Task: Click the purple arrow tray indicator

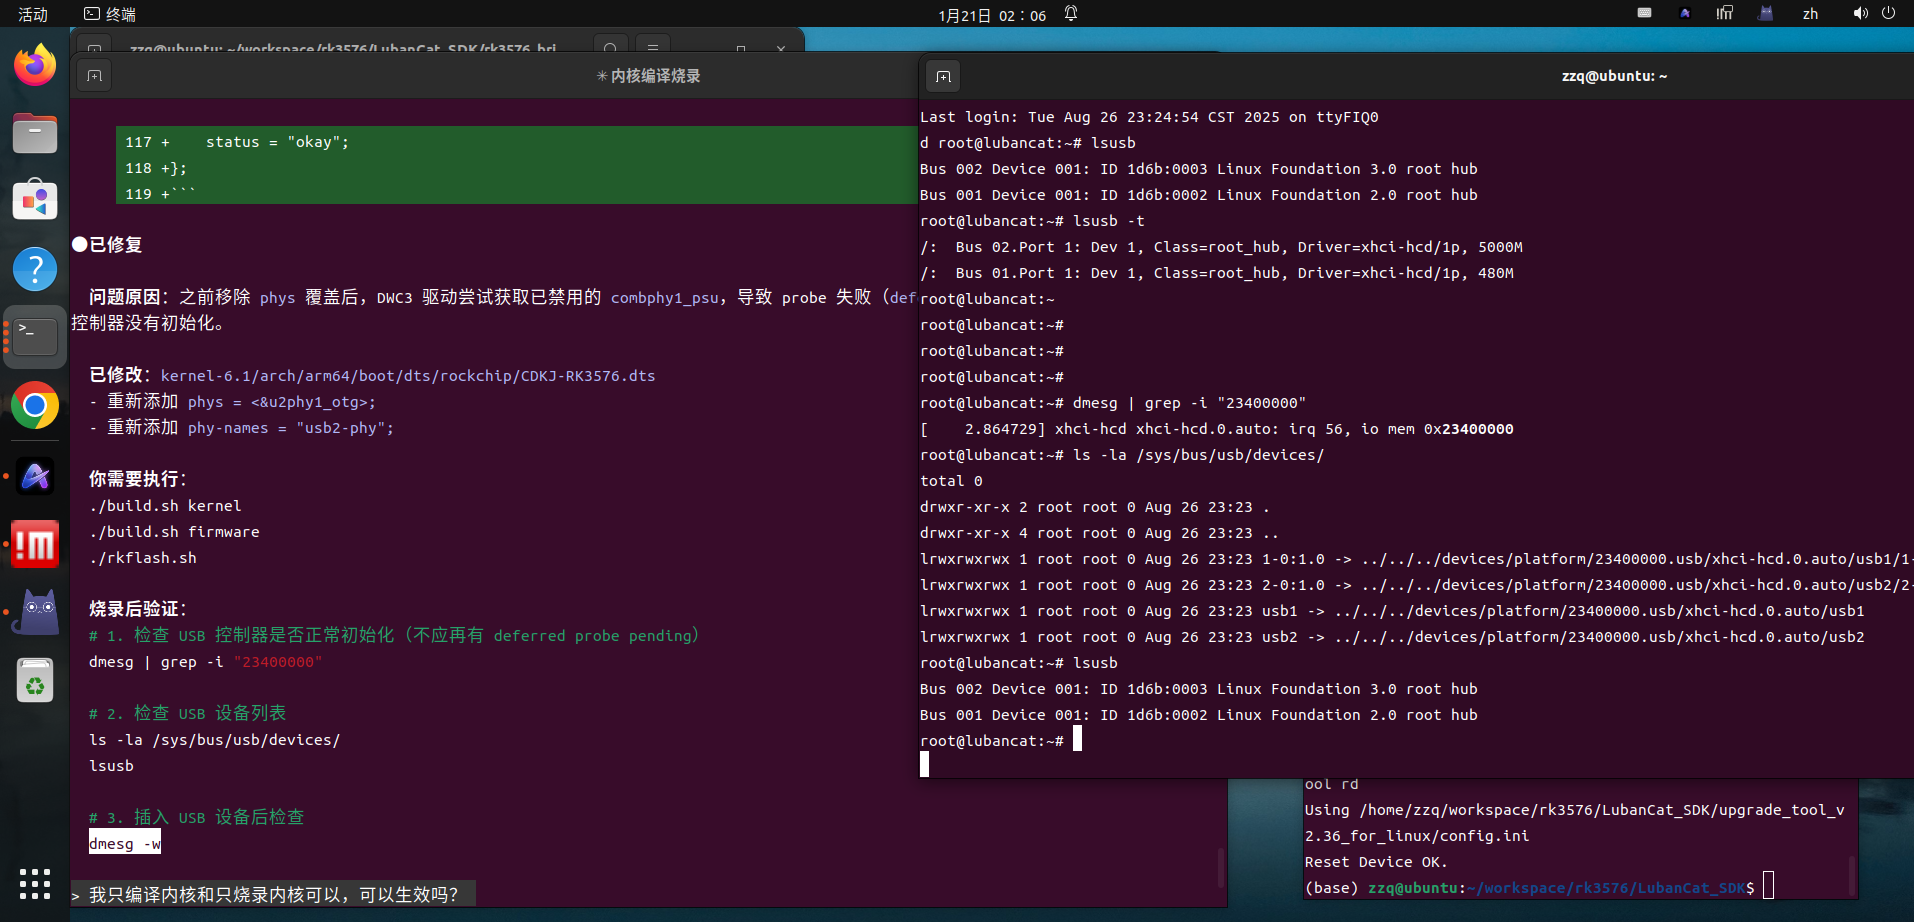Action: 1685,13
